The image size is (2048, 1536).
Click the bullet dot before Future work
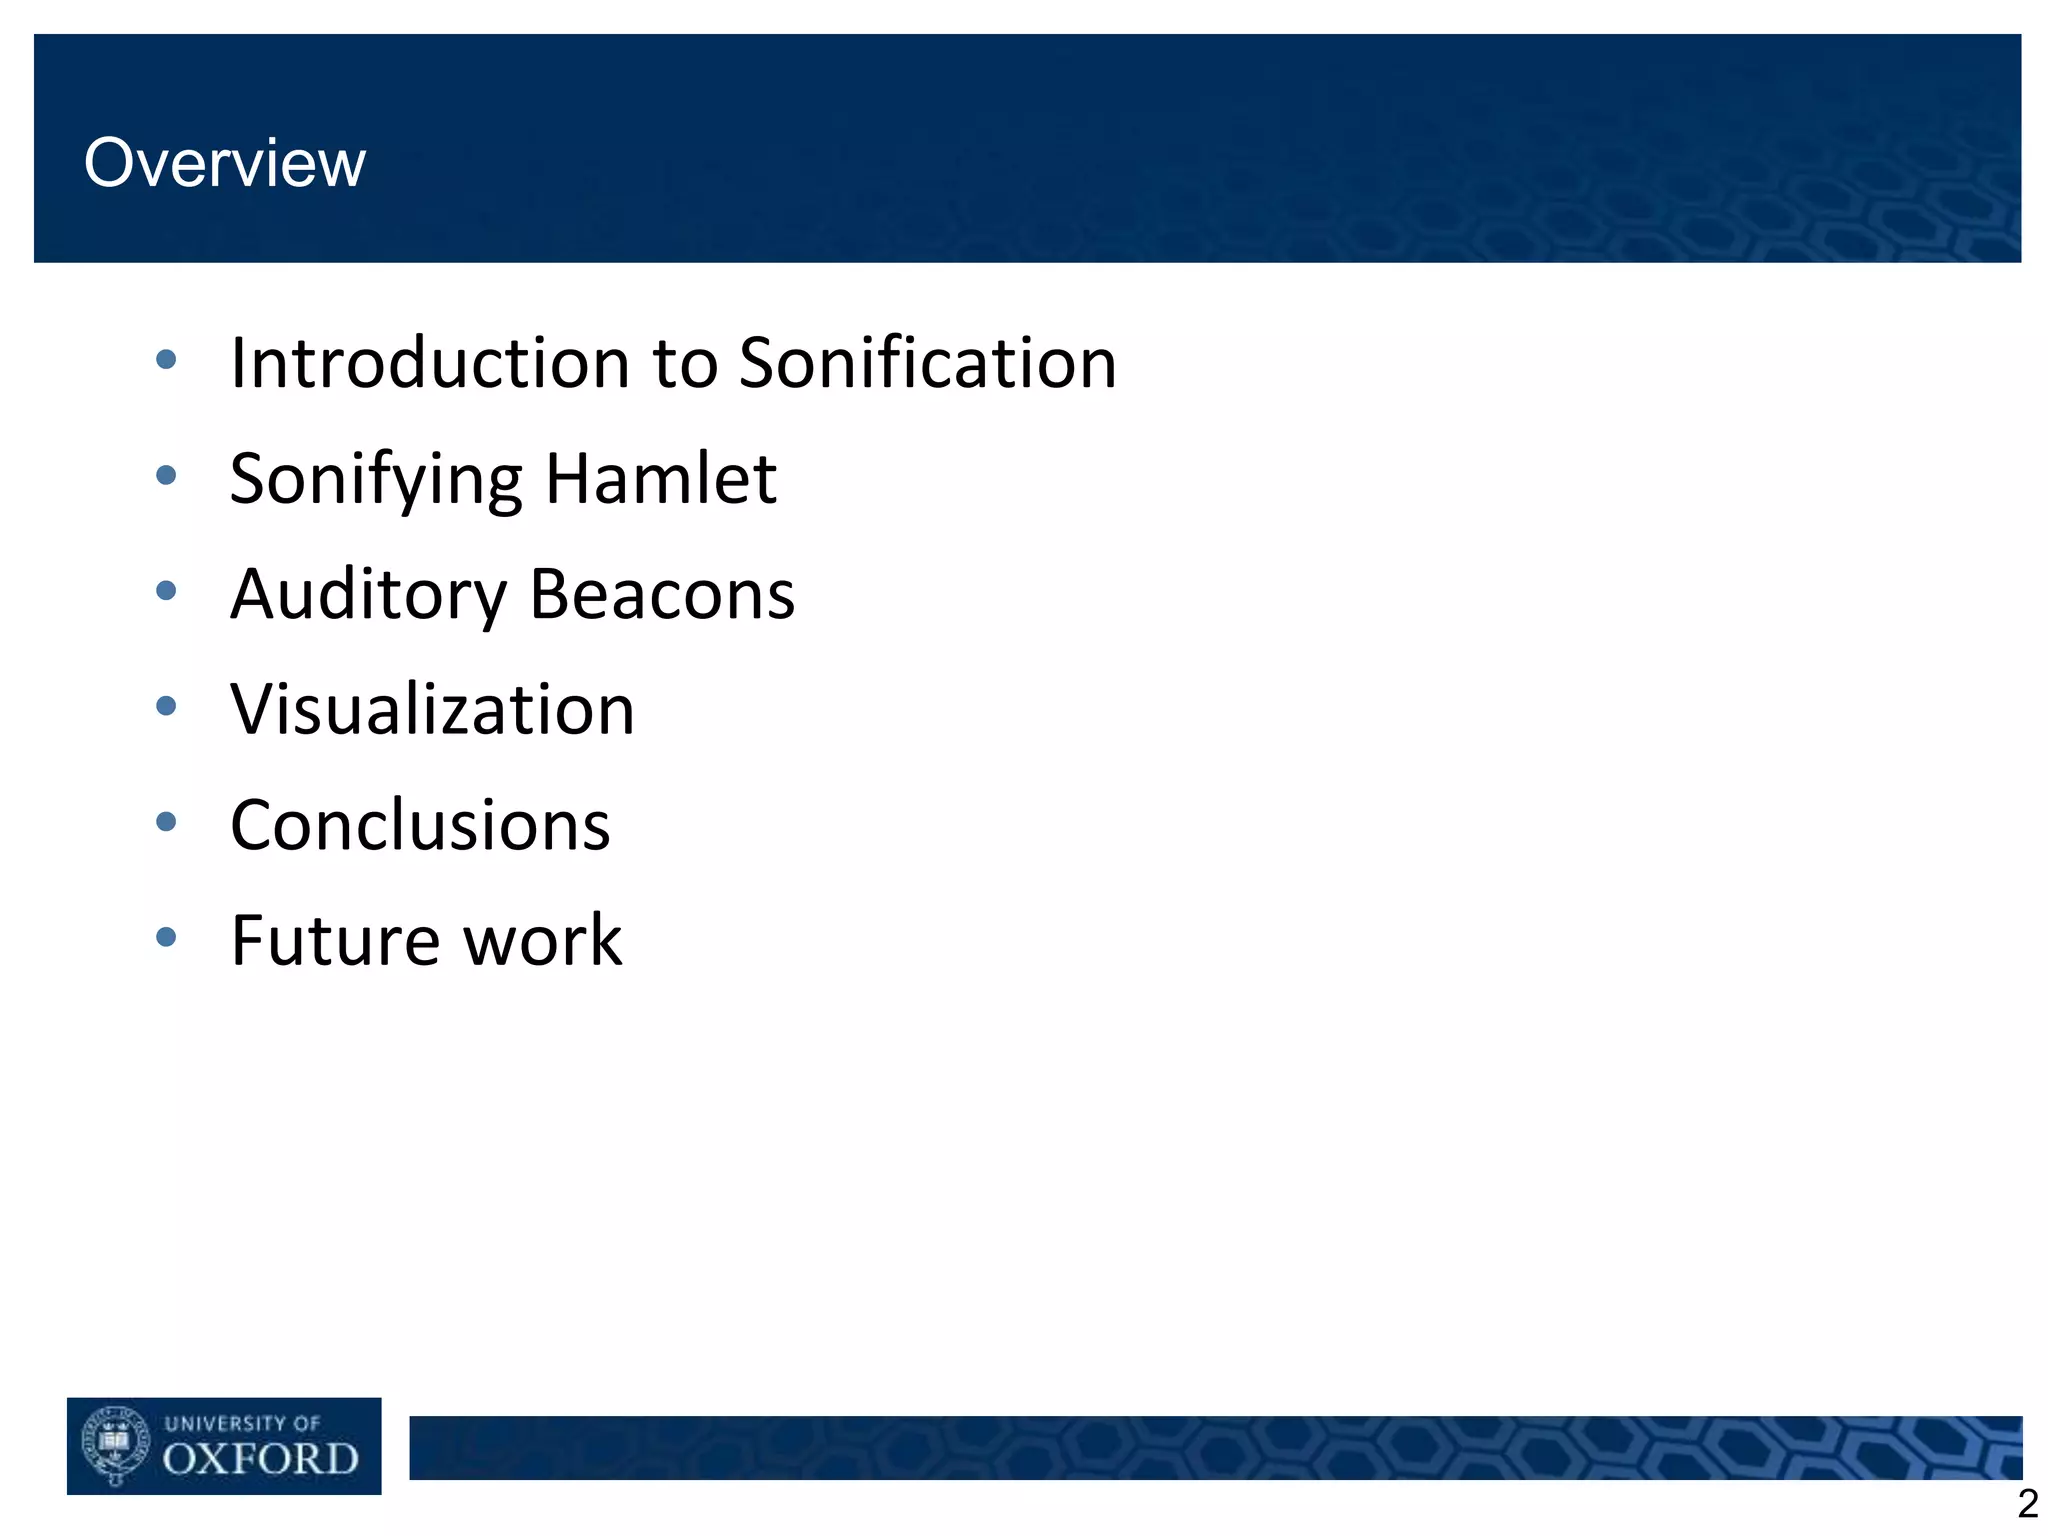166,938
